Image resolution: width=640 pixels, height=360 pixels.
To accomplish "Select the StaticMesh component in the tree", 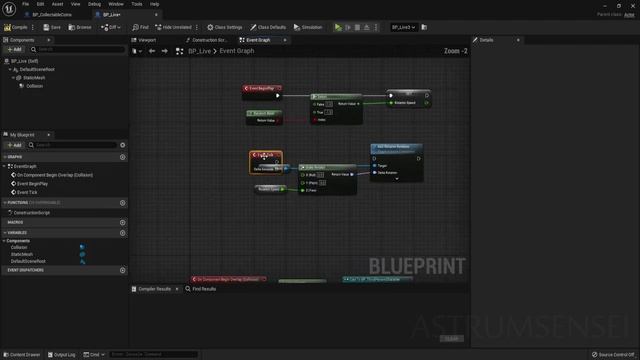I will (x=34, y=78).
